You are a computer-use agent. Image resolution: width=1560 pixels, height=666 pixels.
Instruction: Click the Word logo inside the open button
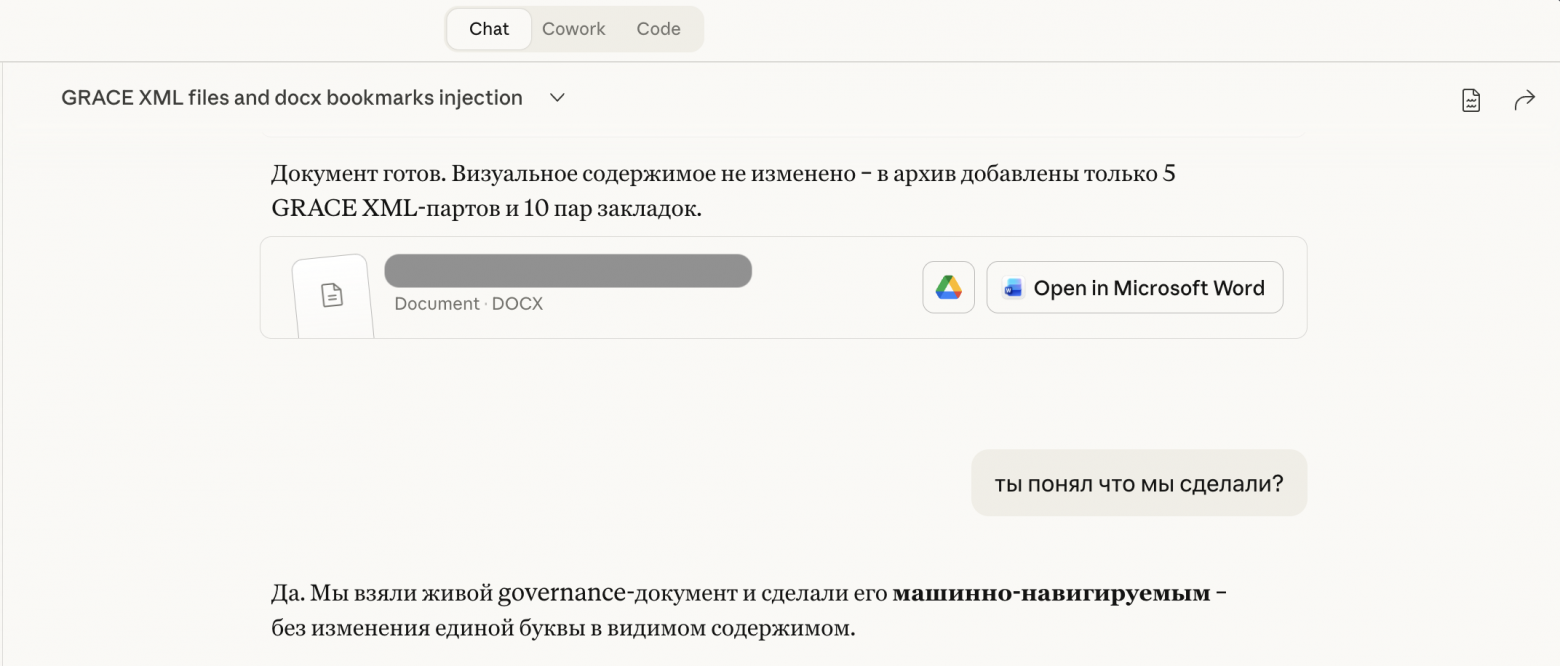point(1012,287)
